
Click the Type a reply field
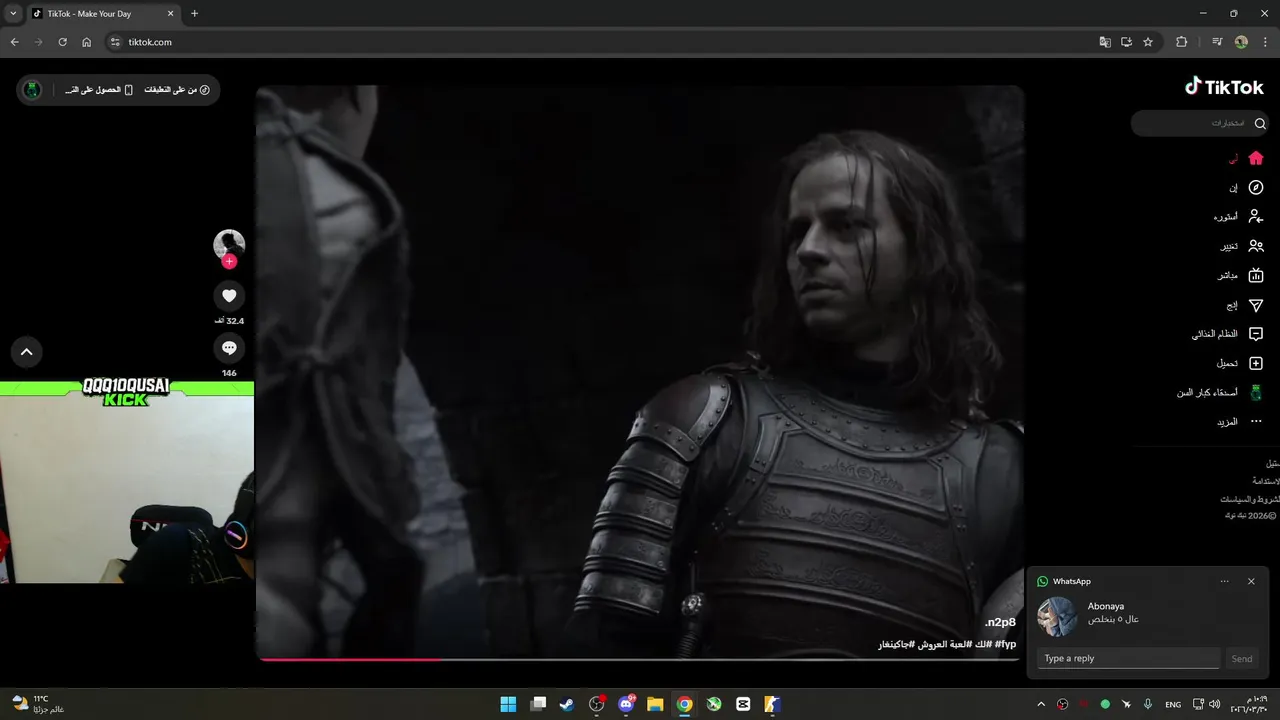click(x=1129, y=658)
